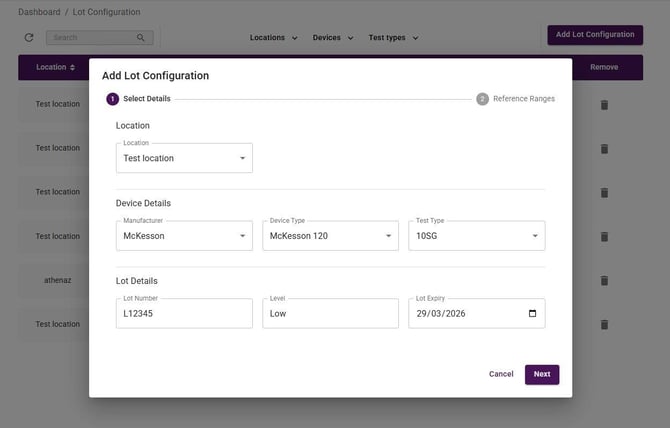Screen dimensions: 670x428
Task: Click the sort arrows on Location column
Action: pos(72,68)
